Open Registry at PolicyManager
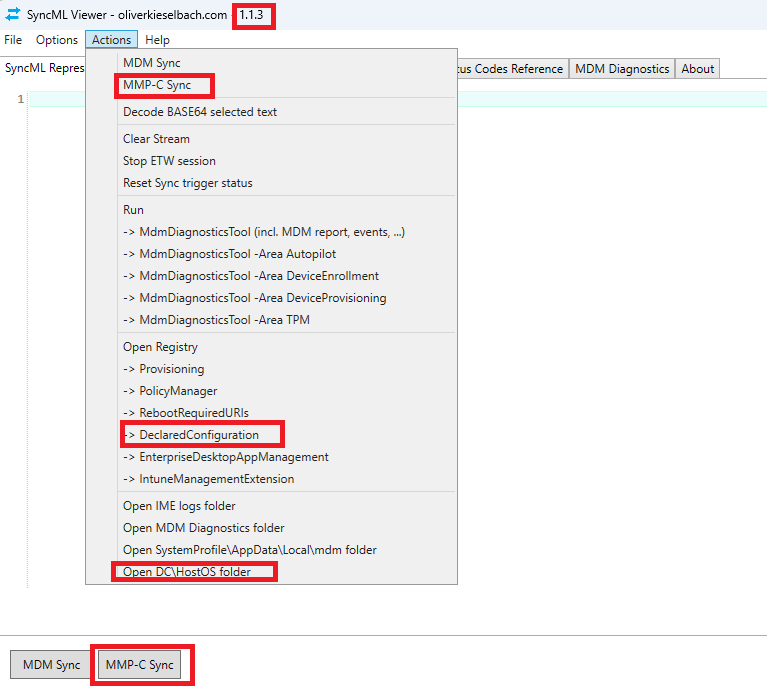 pyautogui.click(x=271, y=390)
